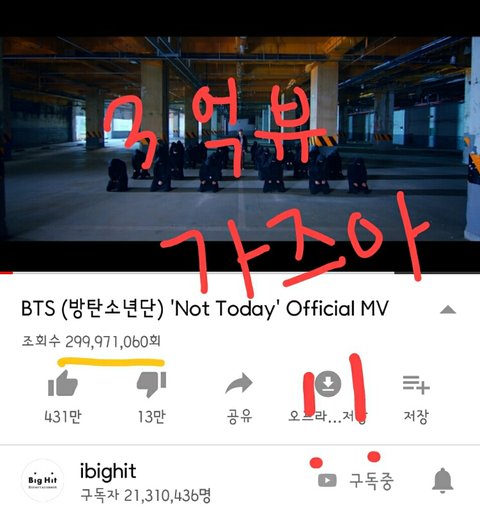480x515 pixels.
Task: Click the 431만 like count
Action: click(63, 416)
